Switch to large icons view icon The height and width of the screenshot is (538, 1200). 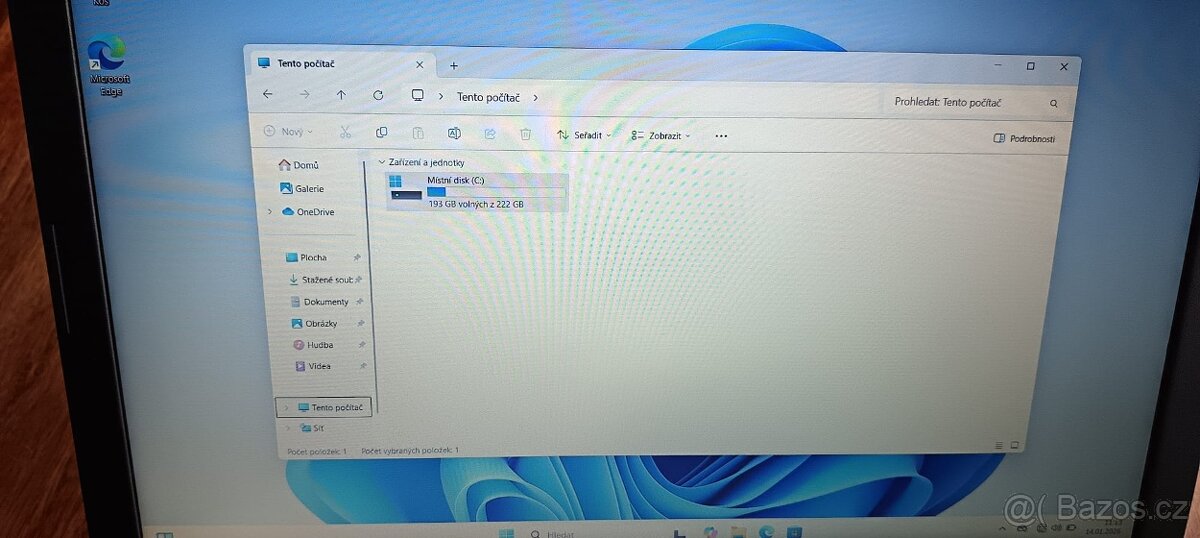1014,445
